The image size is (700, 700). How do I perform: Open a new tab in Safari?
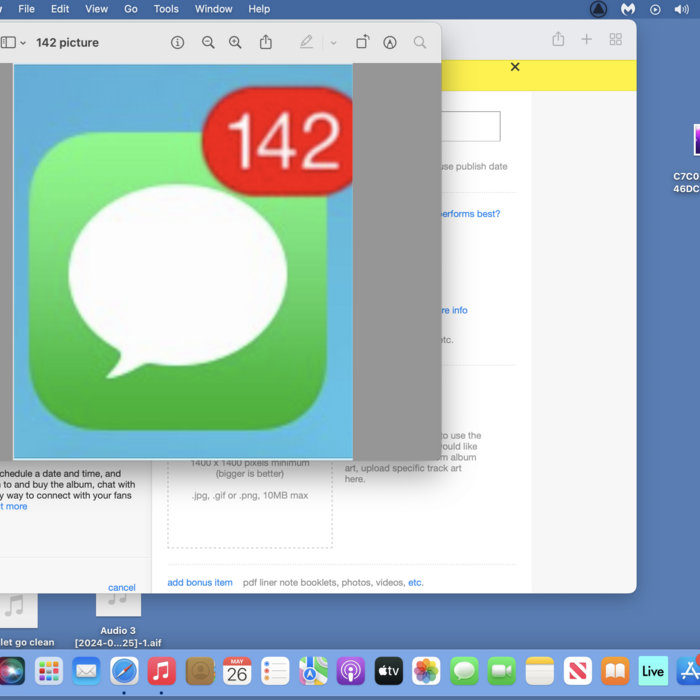click(587, 39)
